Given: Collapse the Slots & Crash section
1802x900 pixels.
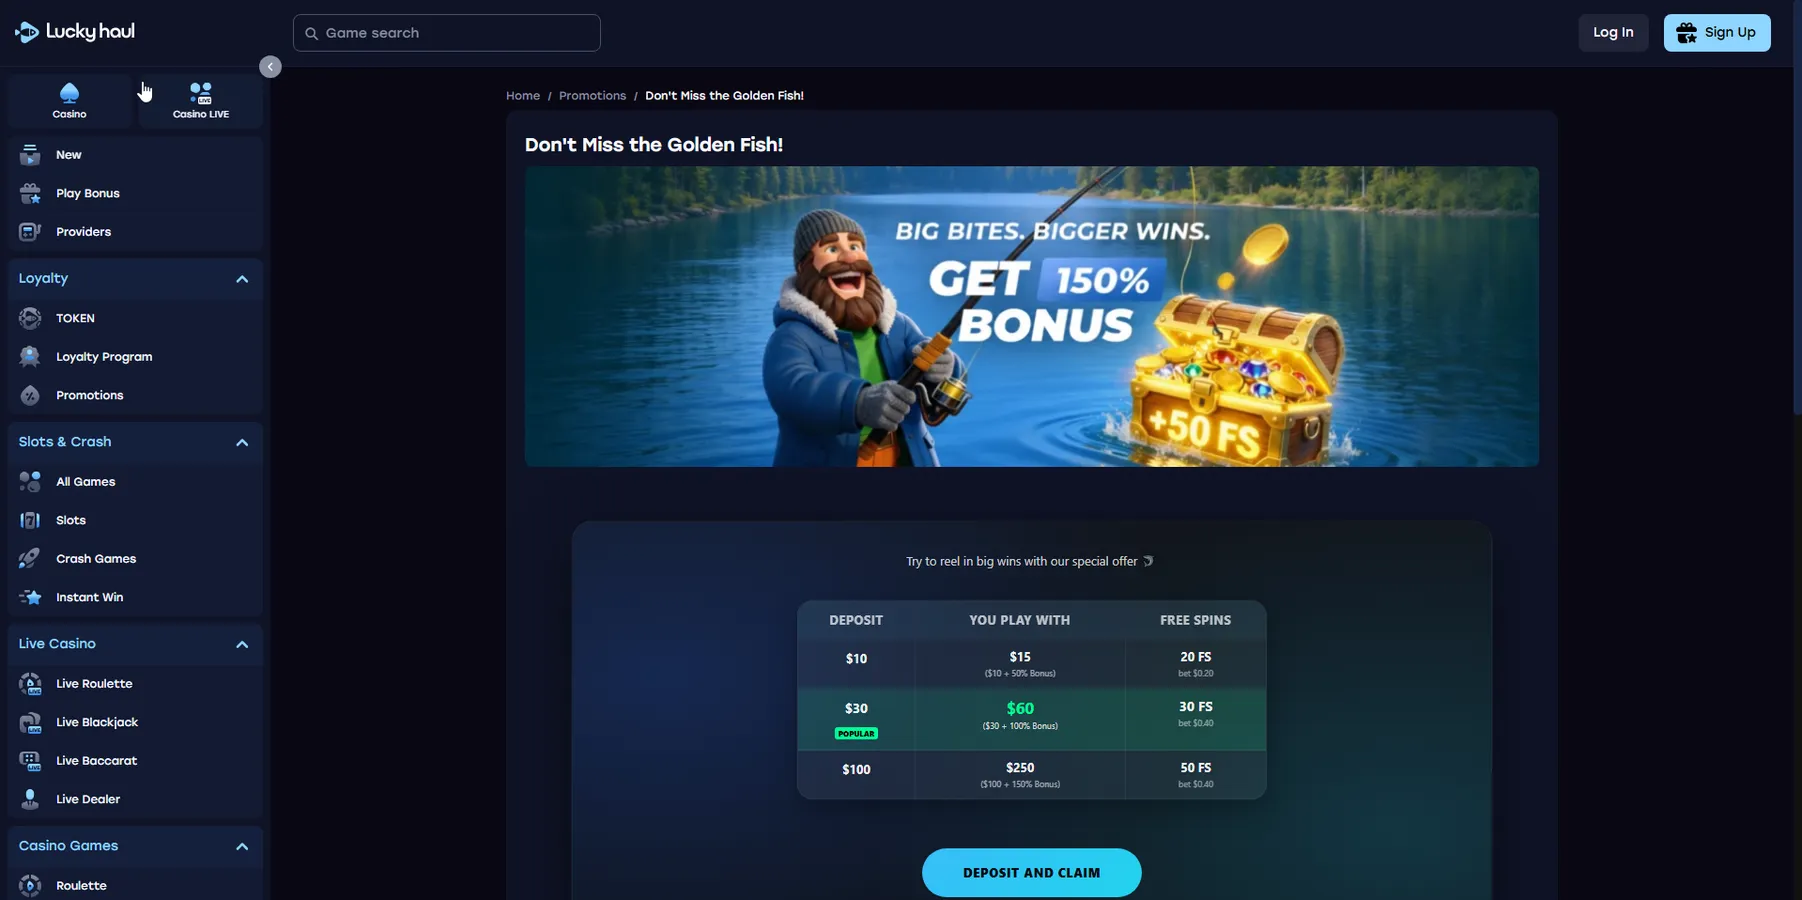Looking at the screenshot, I should pyautogui.click(x=242, y=442).
